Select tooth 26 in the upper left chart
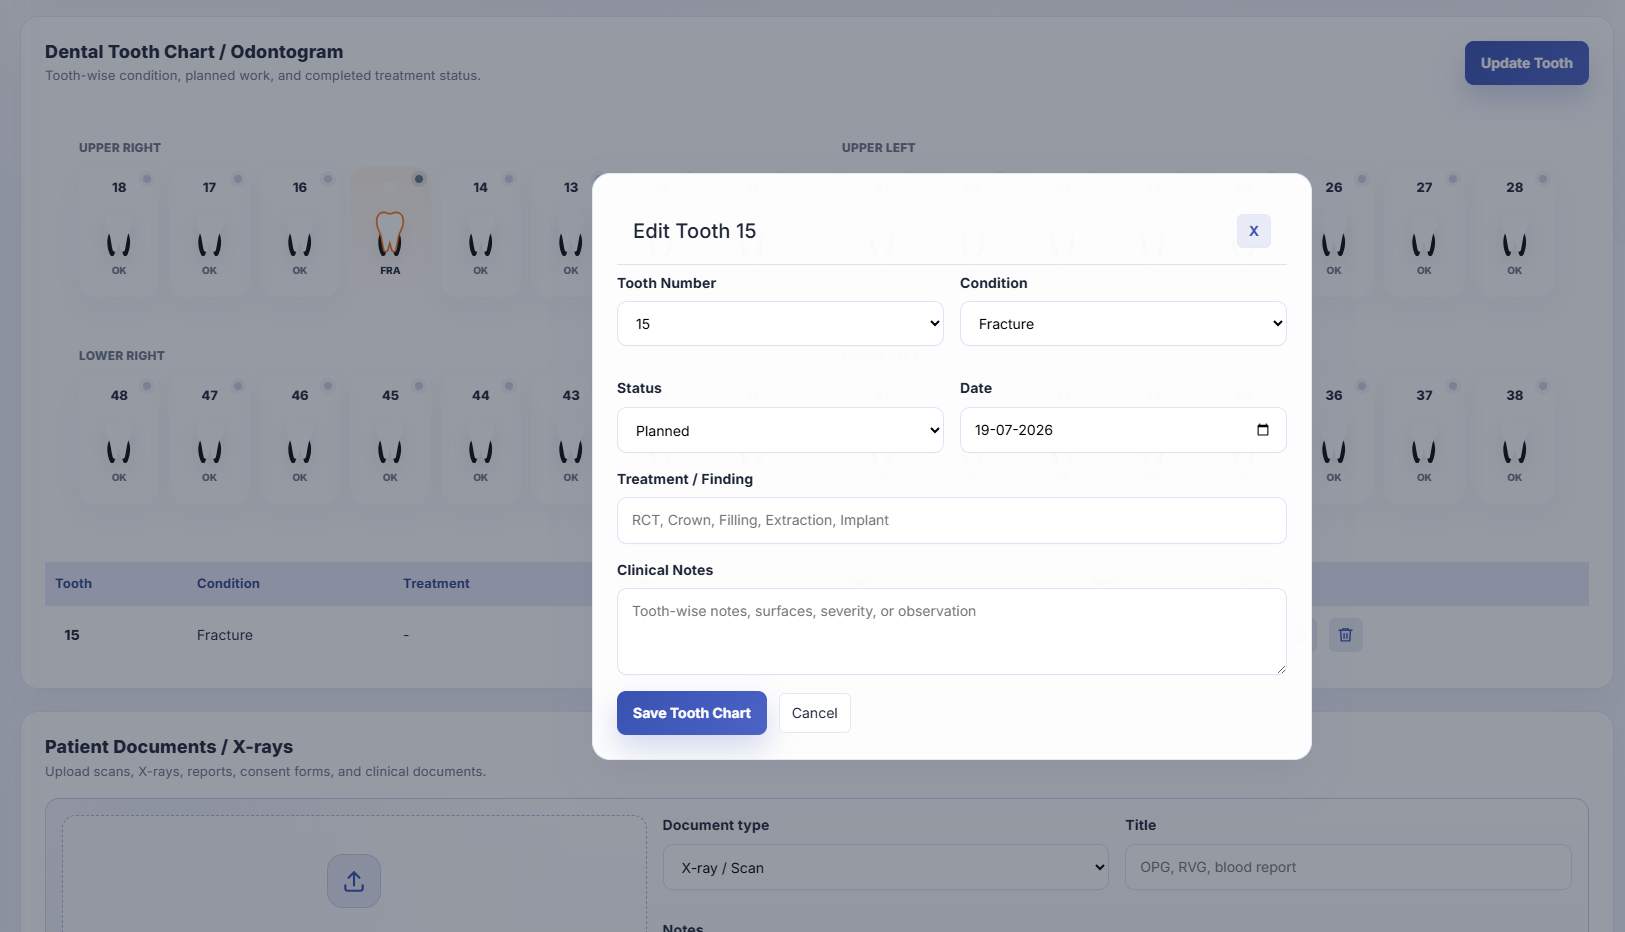This screenshot has height=932, width=1625. 1334,232
